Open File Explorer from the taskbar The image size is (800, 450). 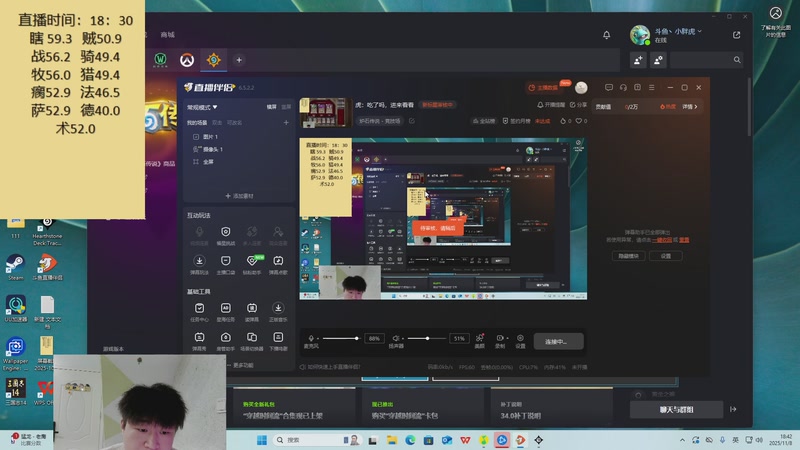(392, 440)
